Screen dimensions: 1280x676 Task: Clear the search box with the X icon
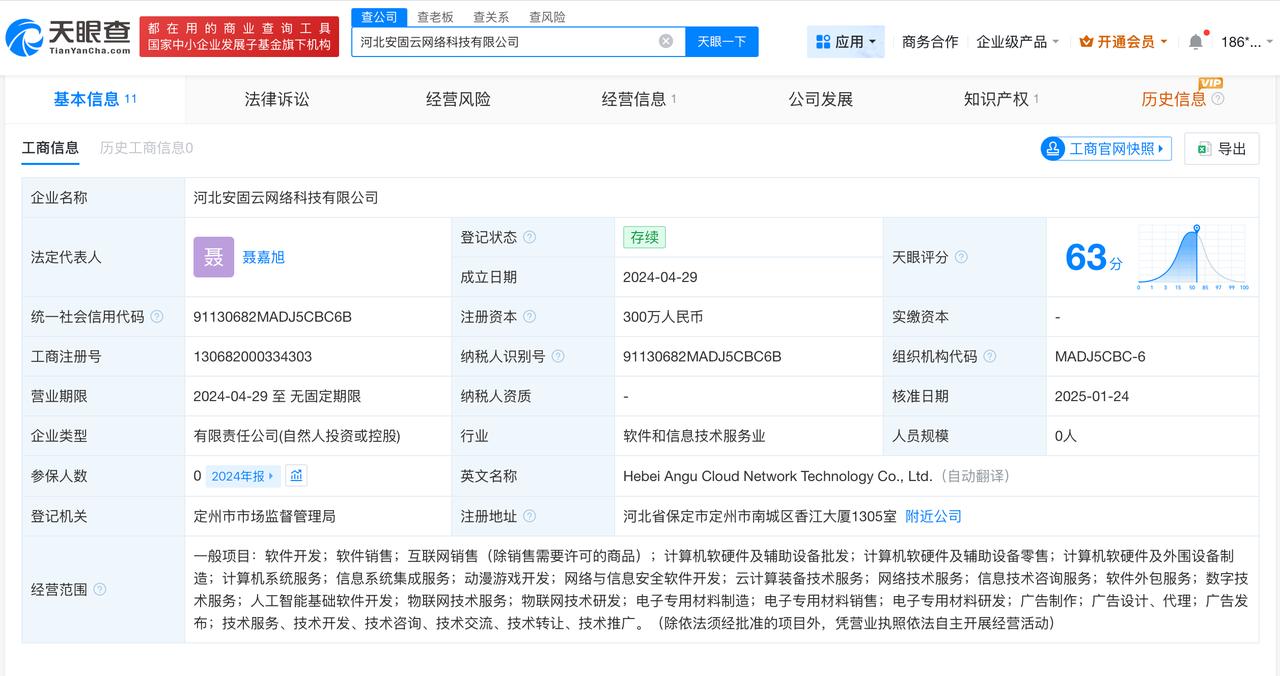click(665, 42)
